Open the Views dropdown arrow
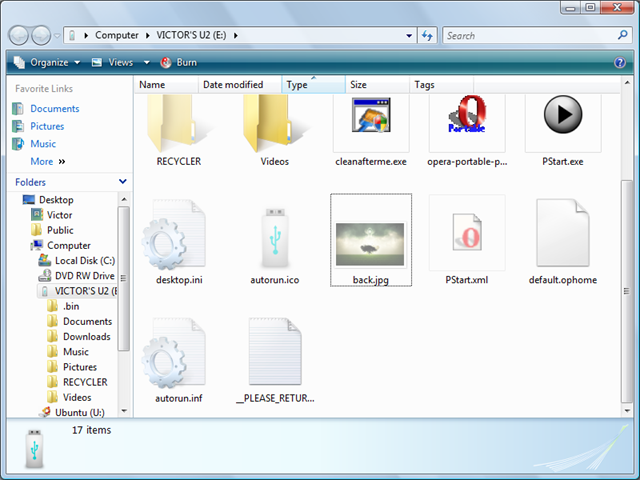This screenshot has height=480, width=640. click(147, 62)
